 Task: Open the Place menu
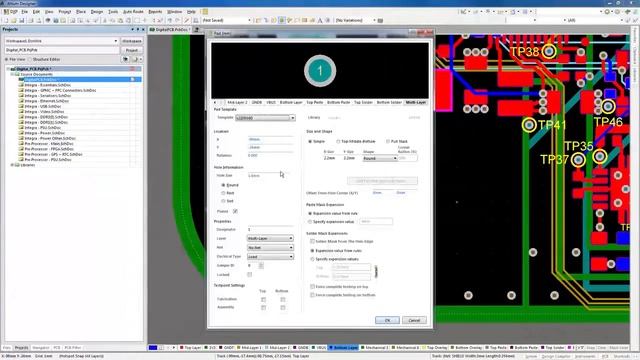point(81,12)
